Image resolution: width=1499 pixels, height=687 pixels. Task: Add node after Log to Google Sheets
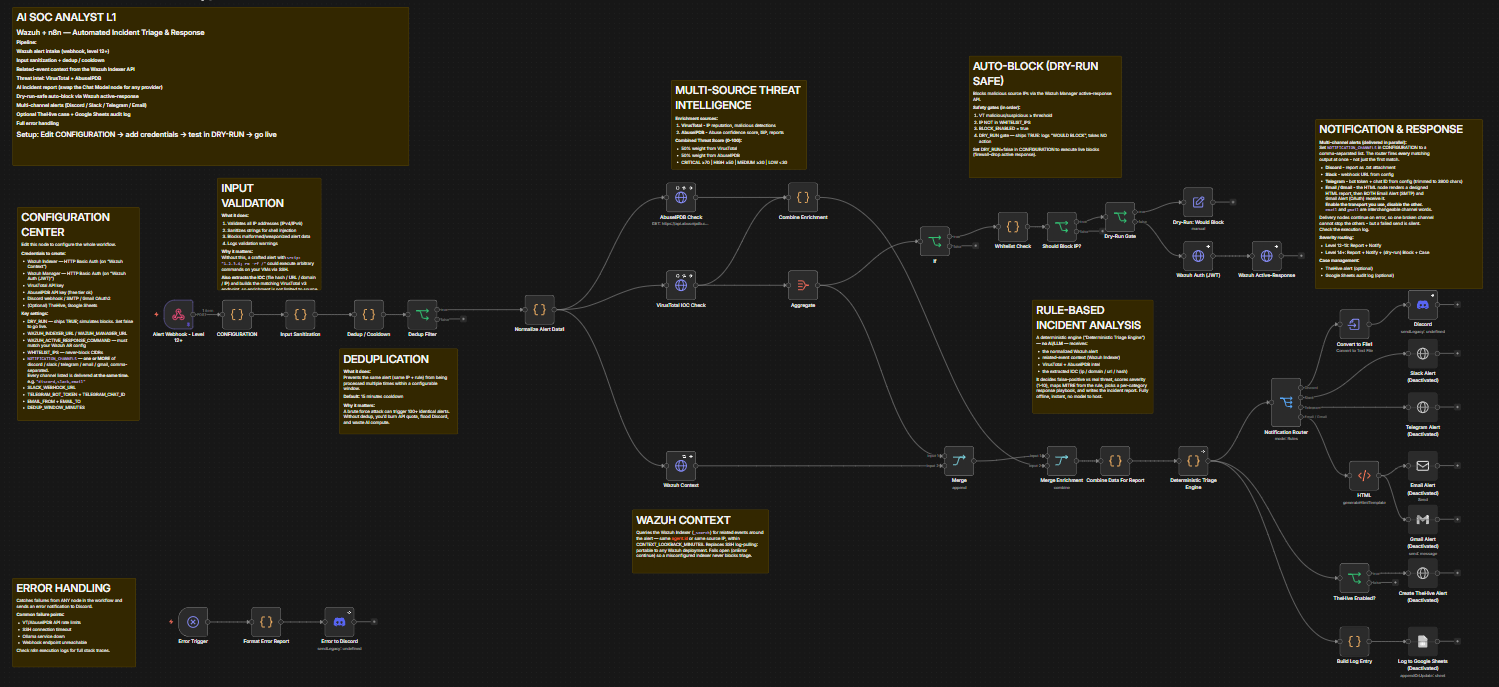(1459, 640)
